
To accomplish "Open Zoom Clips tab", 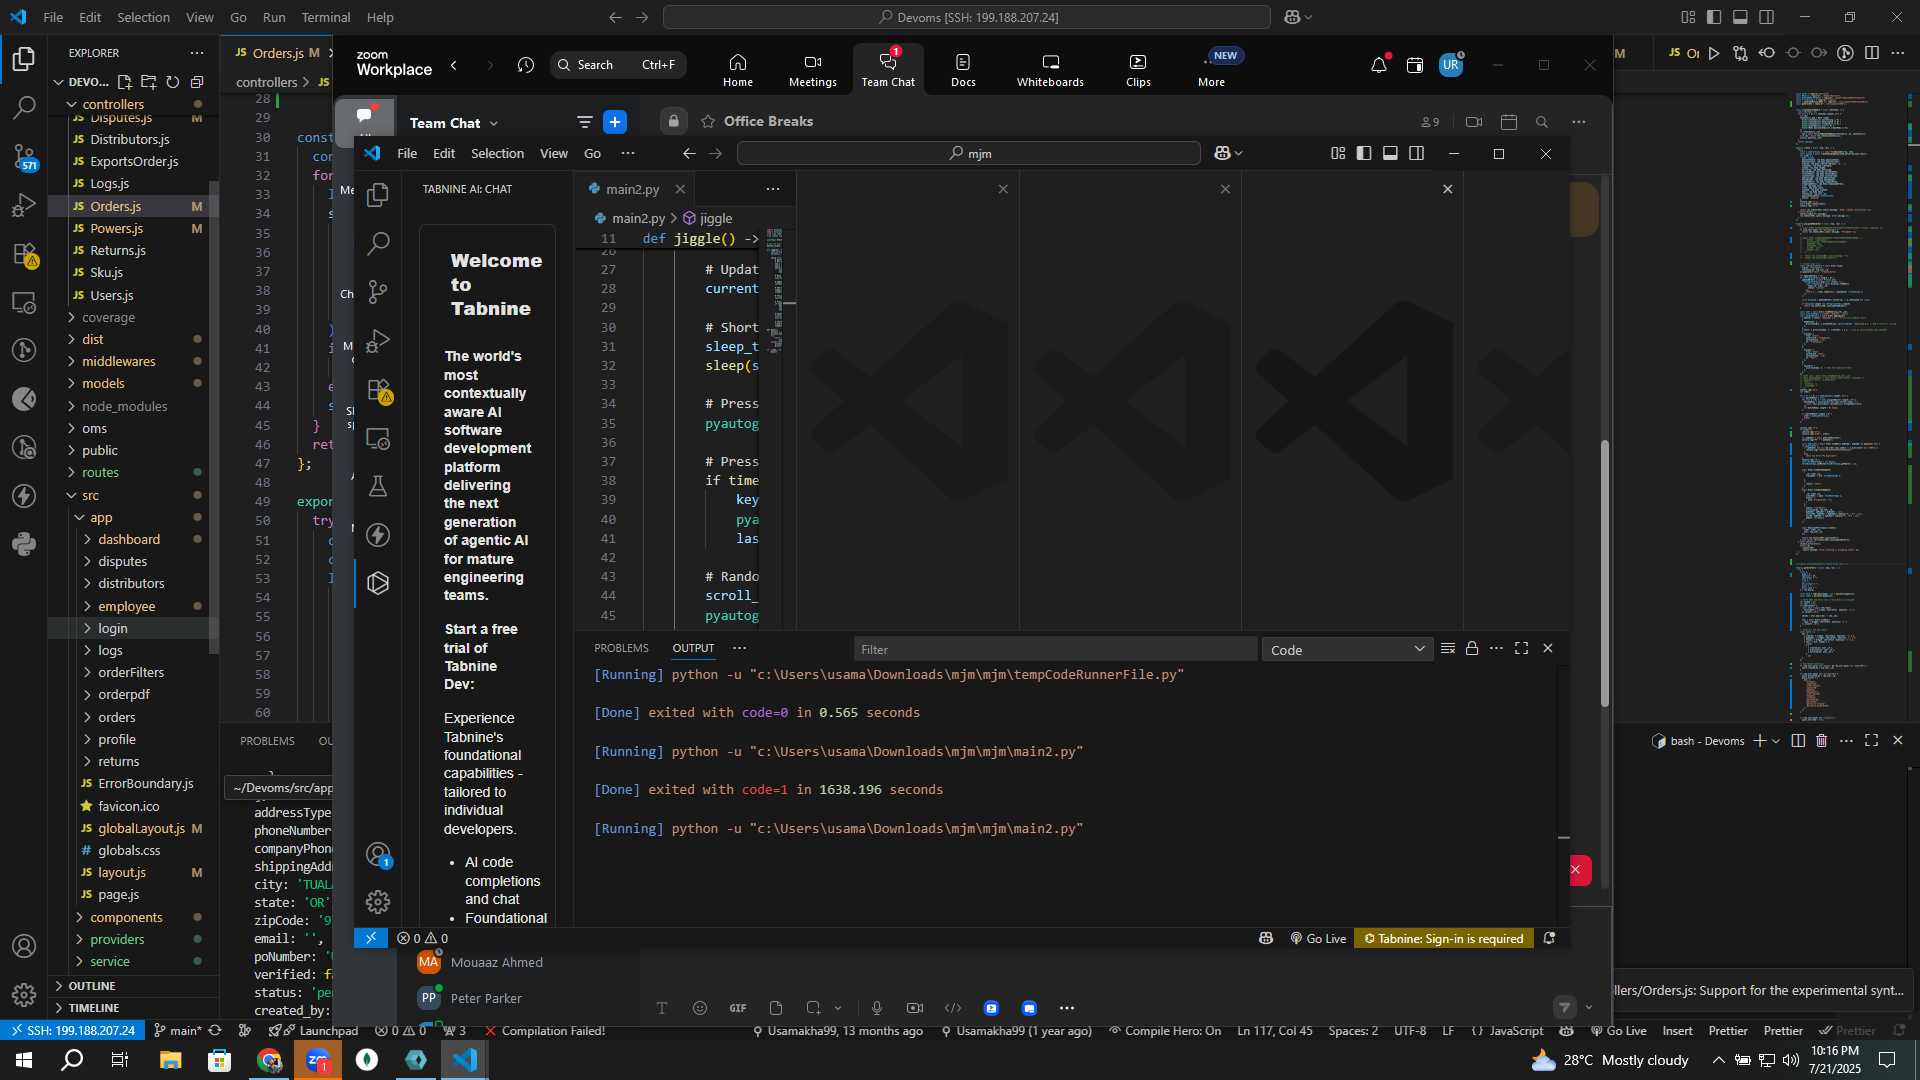I will pyautogui.click(x=1138, y=70).
